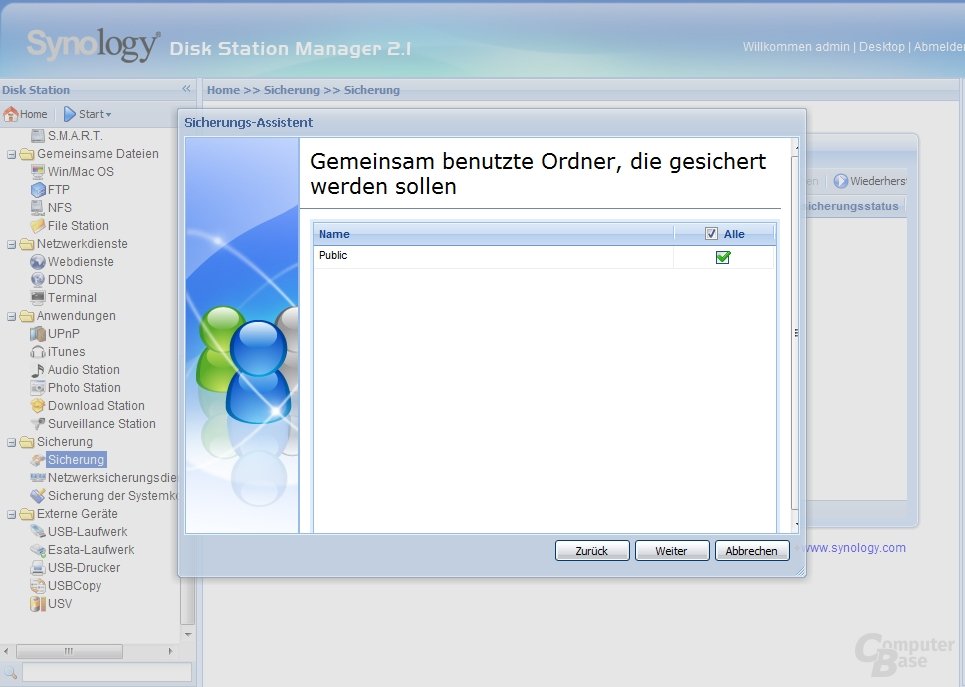Open USB-Laufwerk icon
This screenshot has height=687, width=965.
coord(38,531)
